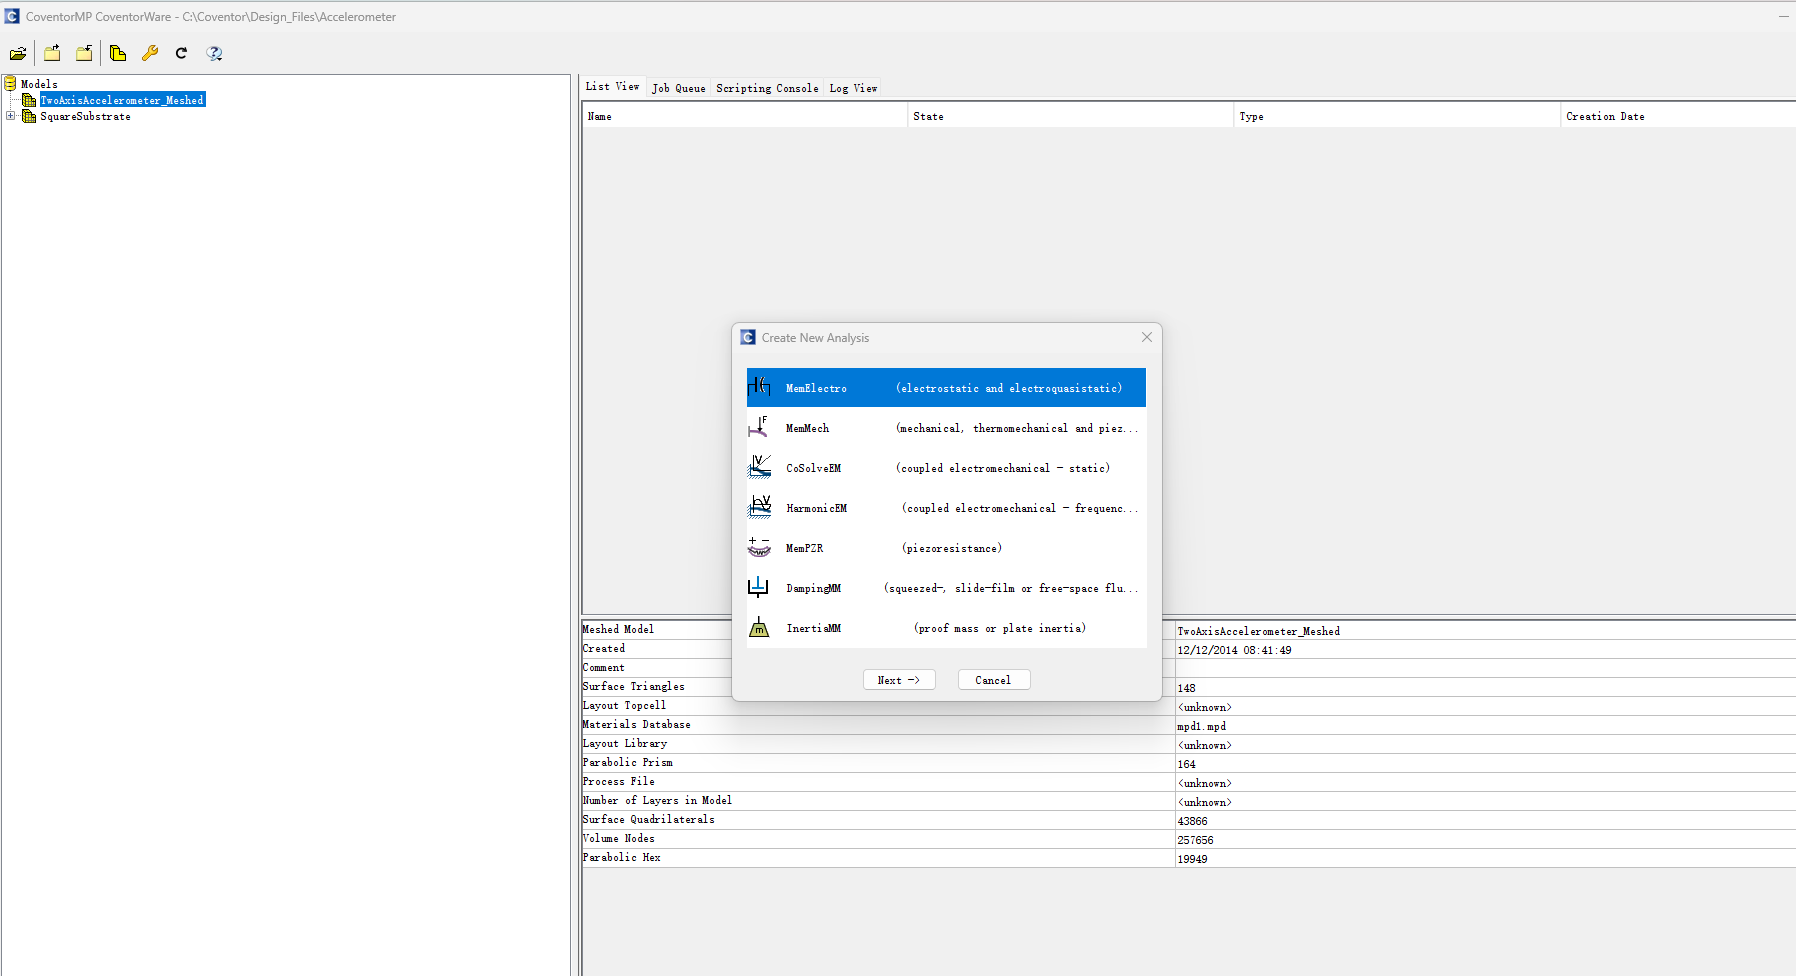Click the MemPZR piezoresistance icon

tap(759, 547)
